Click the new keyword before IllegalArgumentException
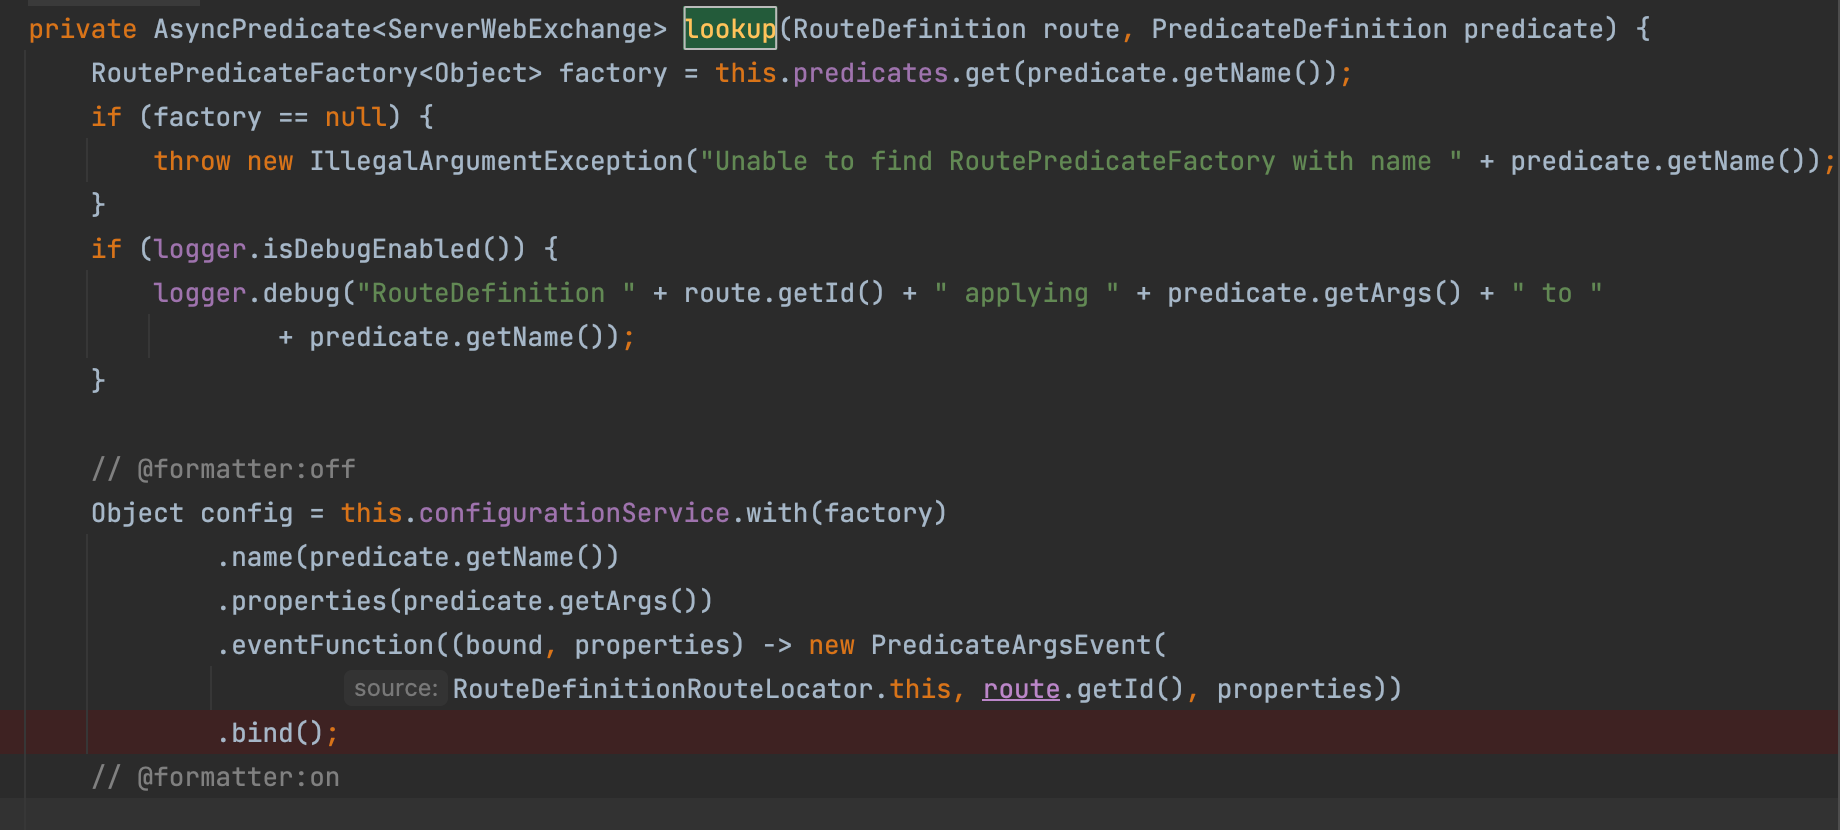 coord(270,161)
